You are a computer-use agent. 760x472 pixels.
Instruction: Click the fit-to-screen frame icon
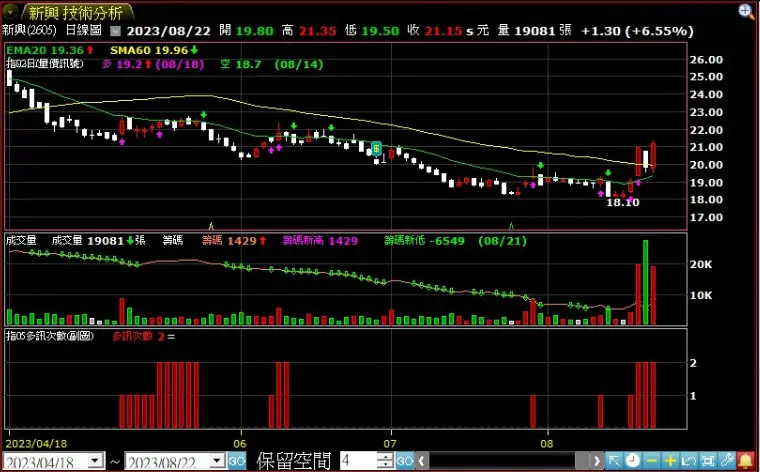point(708,461)
